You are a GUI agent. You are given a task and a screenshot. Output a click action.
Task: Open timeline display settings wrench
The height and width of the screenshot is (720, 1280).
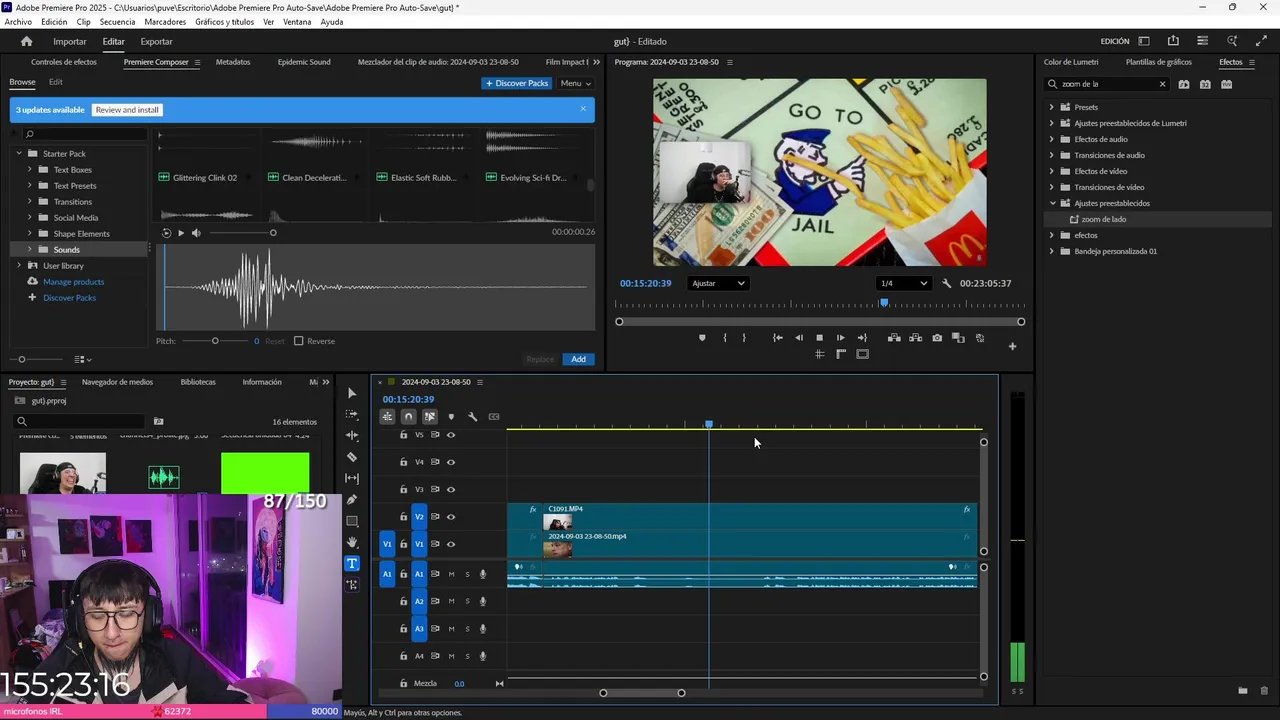click(x=472, y=417)
